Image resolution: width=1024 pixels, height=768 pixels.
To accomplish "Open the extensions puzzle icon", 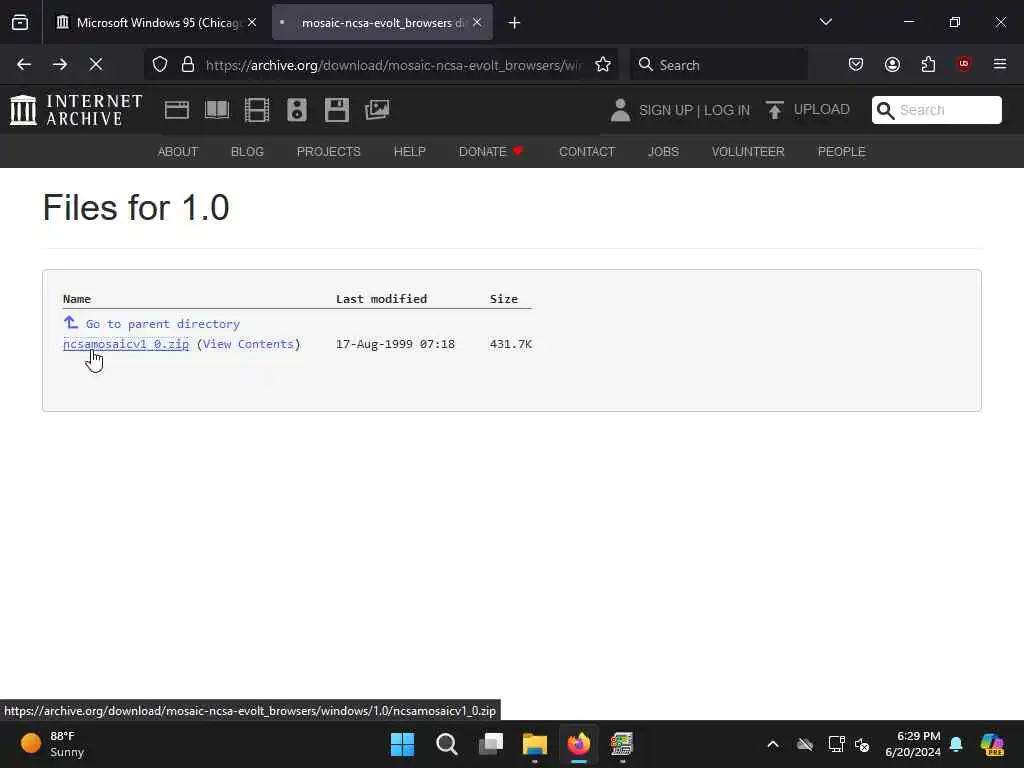I will [928, 64].
